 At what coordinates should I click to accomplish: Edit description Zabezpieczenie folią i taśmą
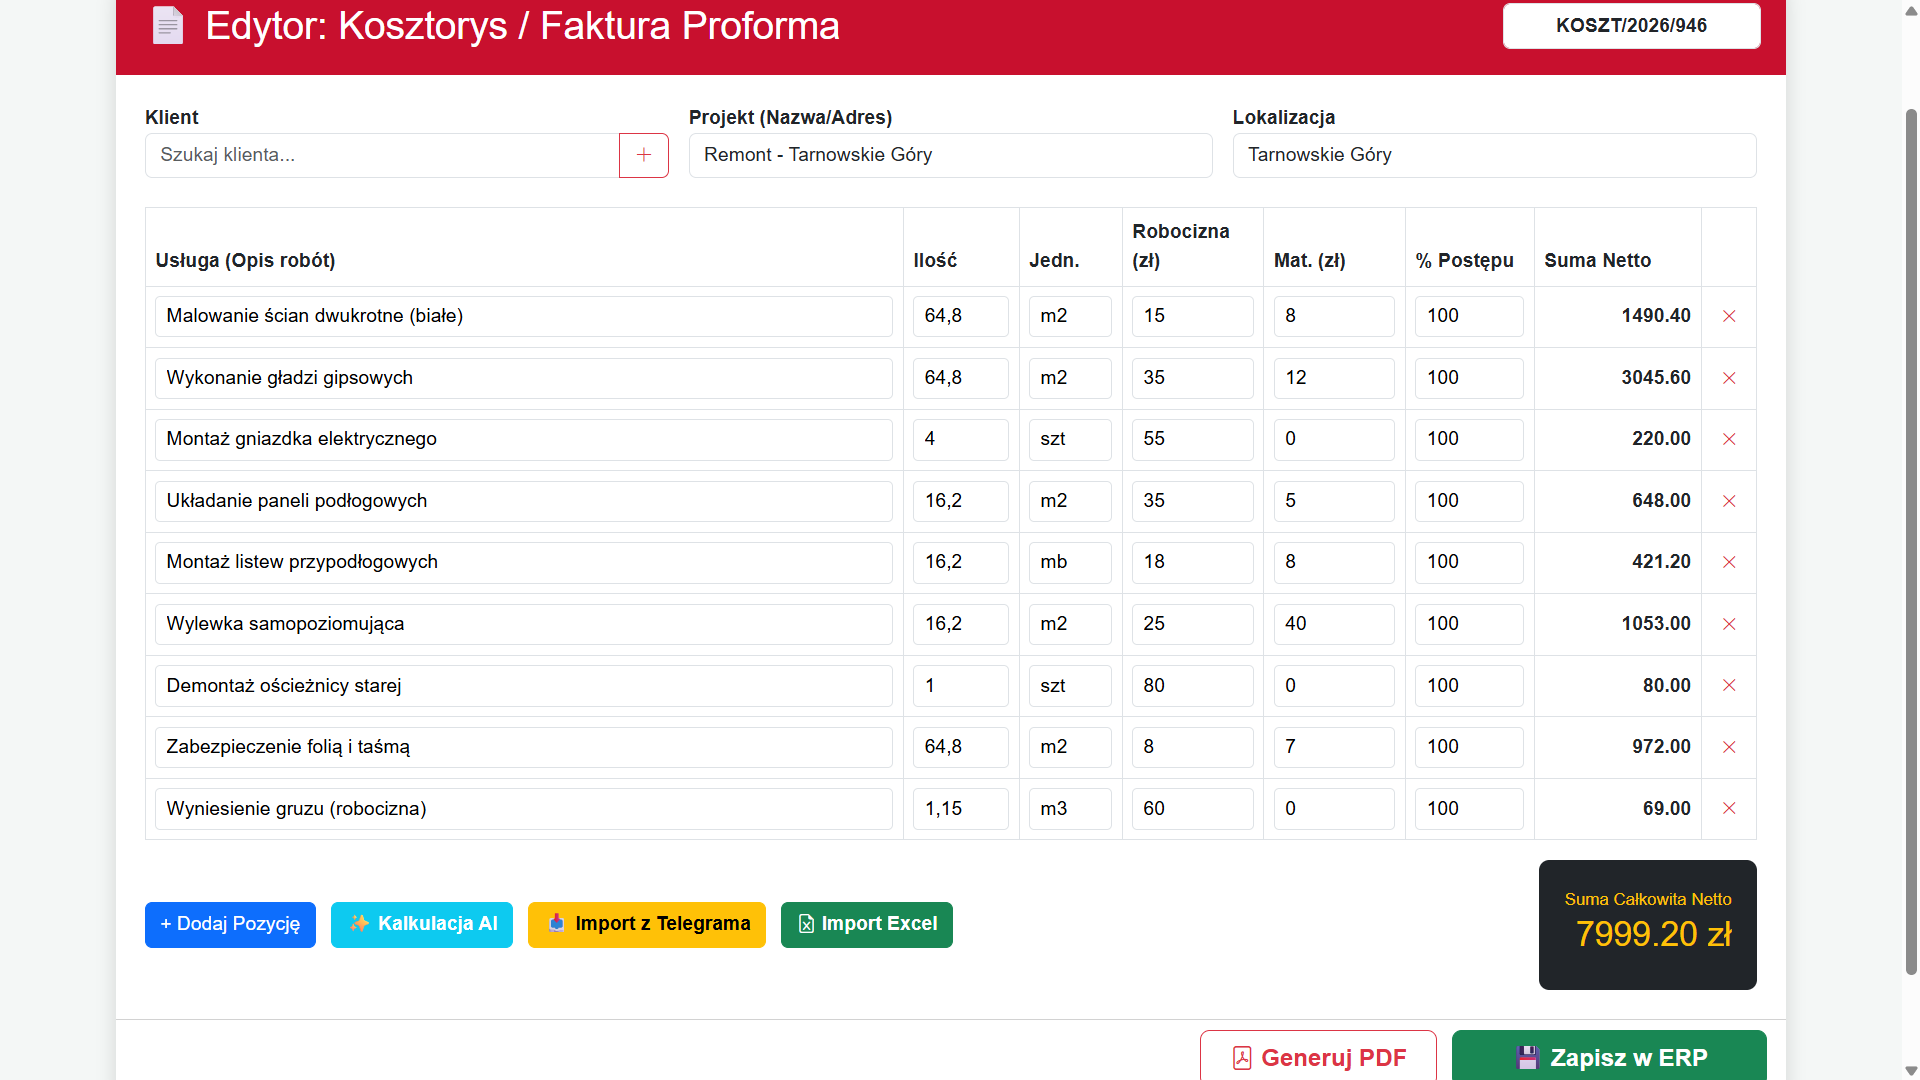[x=524, y=747]
